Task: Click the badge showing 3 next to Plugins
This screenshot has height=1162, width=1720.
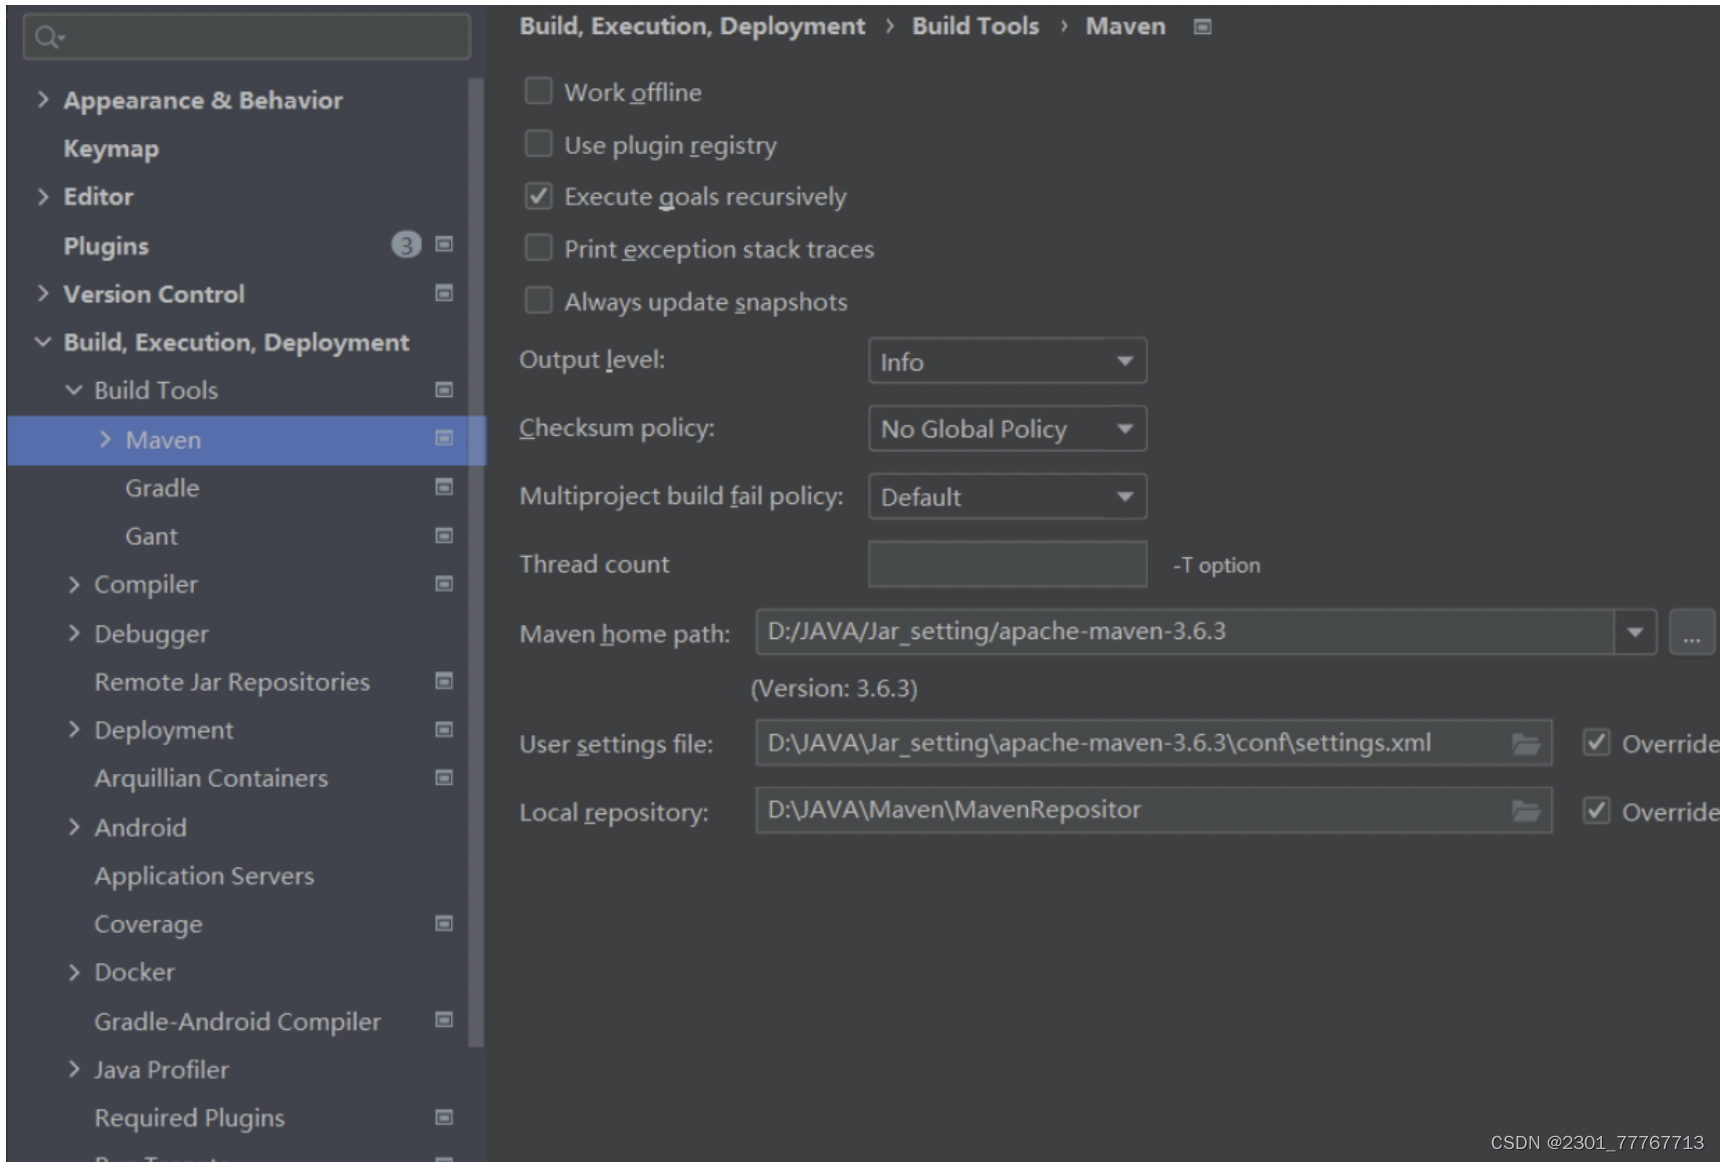Action: click(x=406, y=244)
